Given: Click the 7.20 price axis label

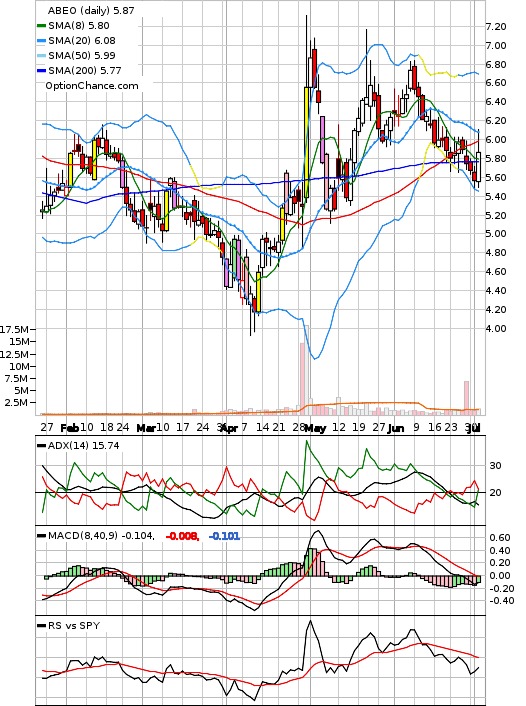Looking at the screenshot, I should pos(495,27).
